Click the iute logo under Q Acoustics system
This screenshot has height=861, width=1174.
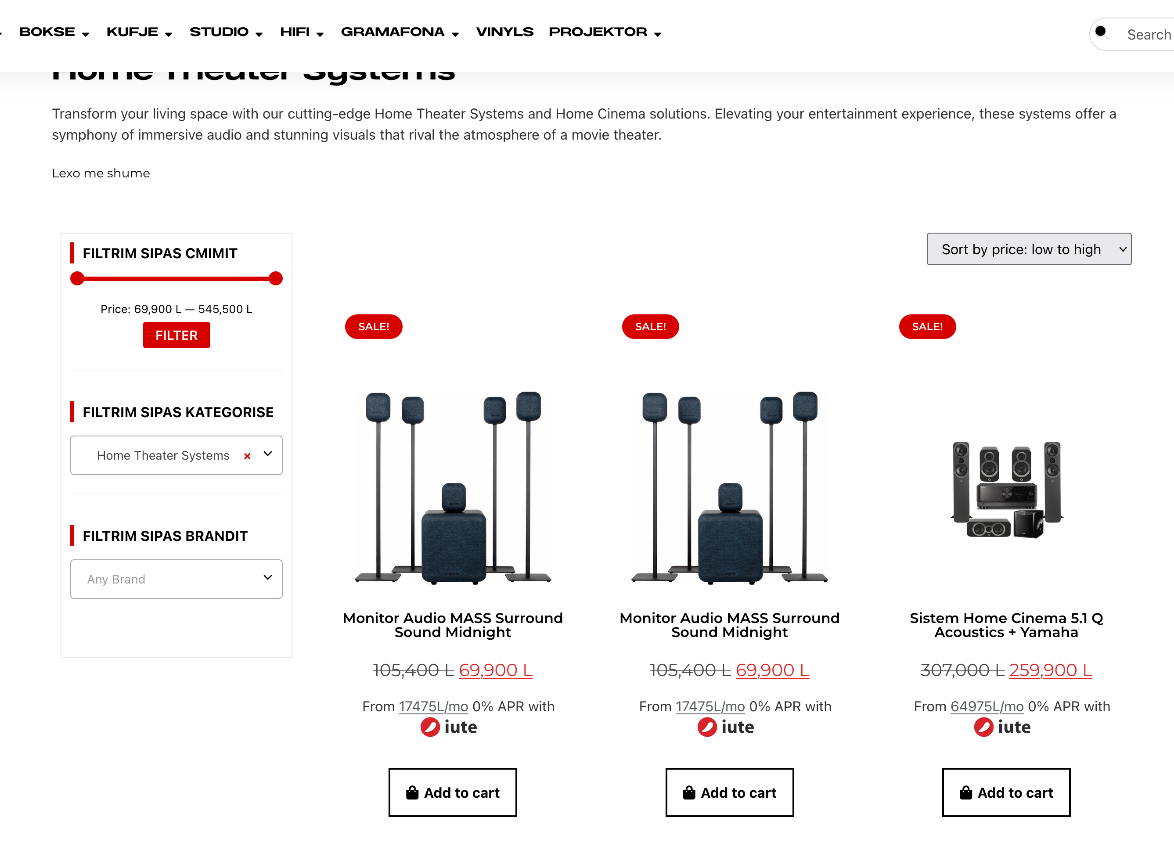(x=1005, y=727)
